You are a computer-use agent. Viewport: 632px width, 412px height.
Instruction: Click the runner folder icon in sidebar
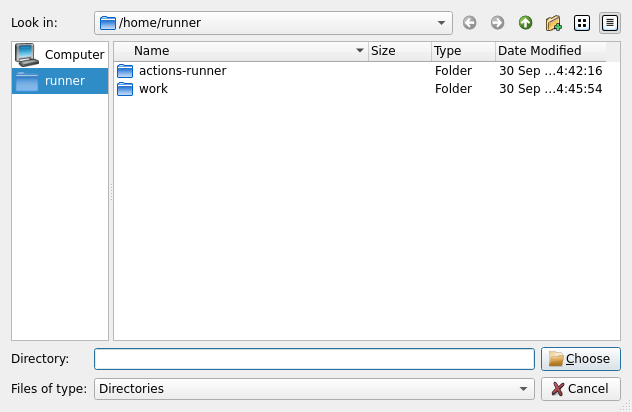coord(27,81)
